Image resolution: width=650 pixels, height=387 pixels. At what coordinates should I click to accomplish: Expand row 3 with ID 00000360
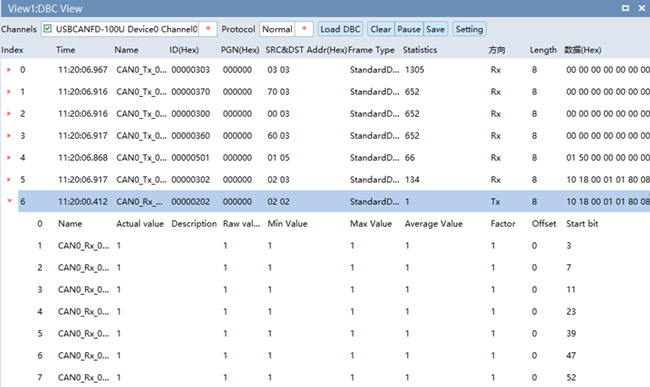(9, 135)
